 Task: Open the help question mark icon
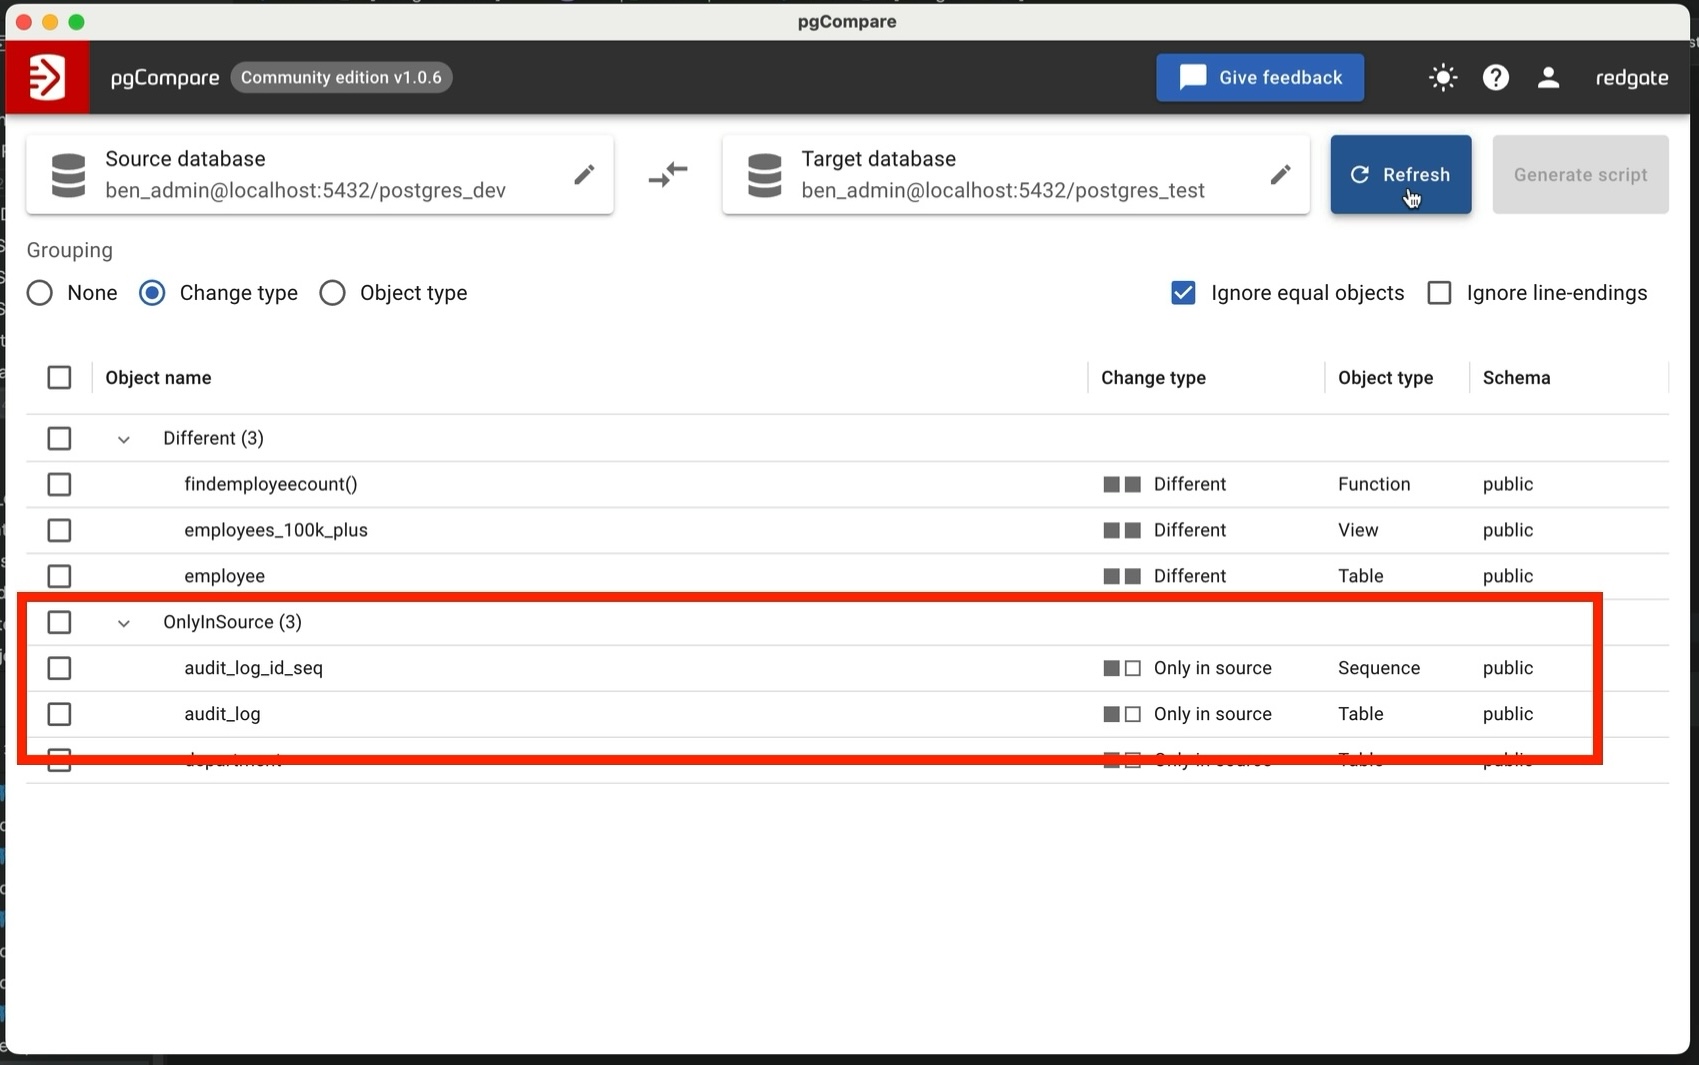tap(1495, 77)
